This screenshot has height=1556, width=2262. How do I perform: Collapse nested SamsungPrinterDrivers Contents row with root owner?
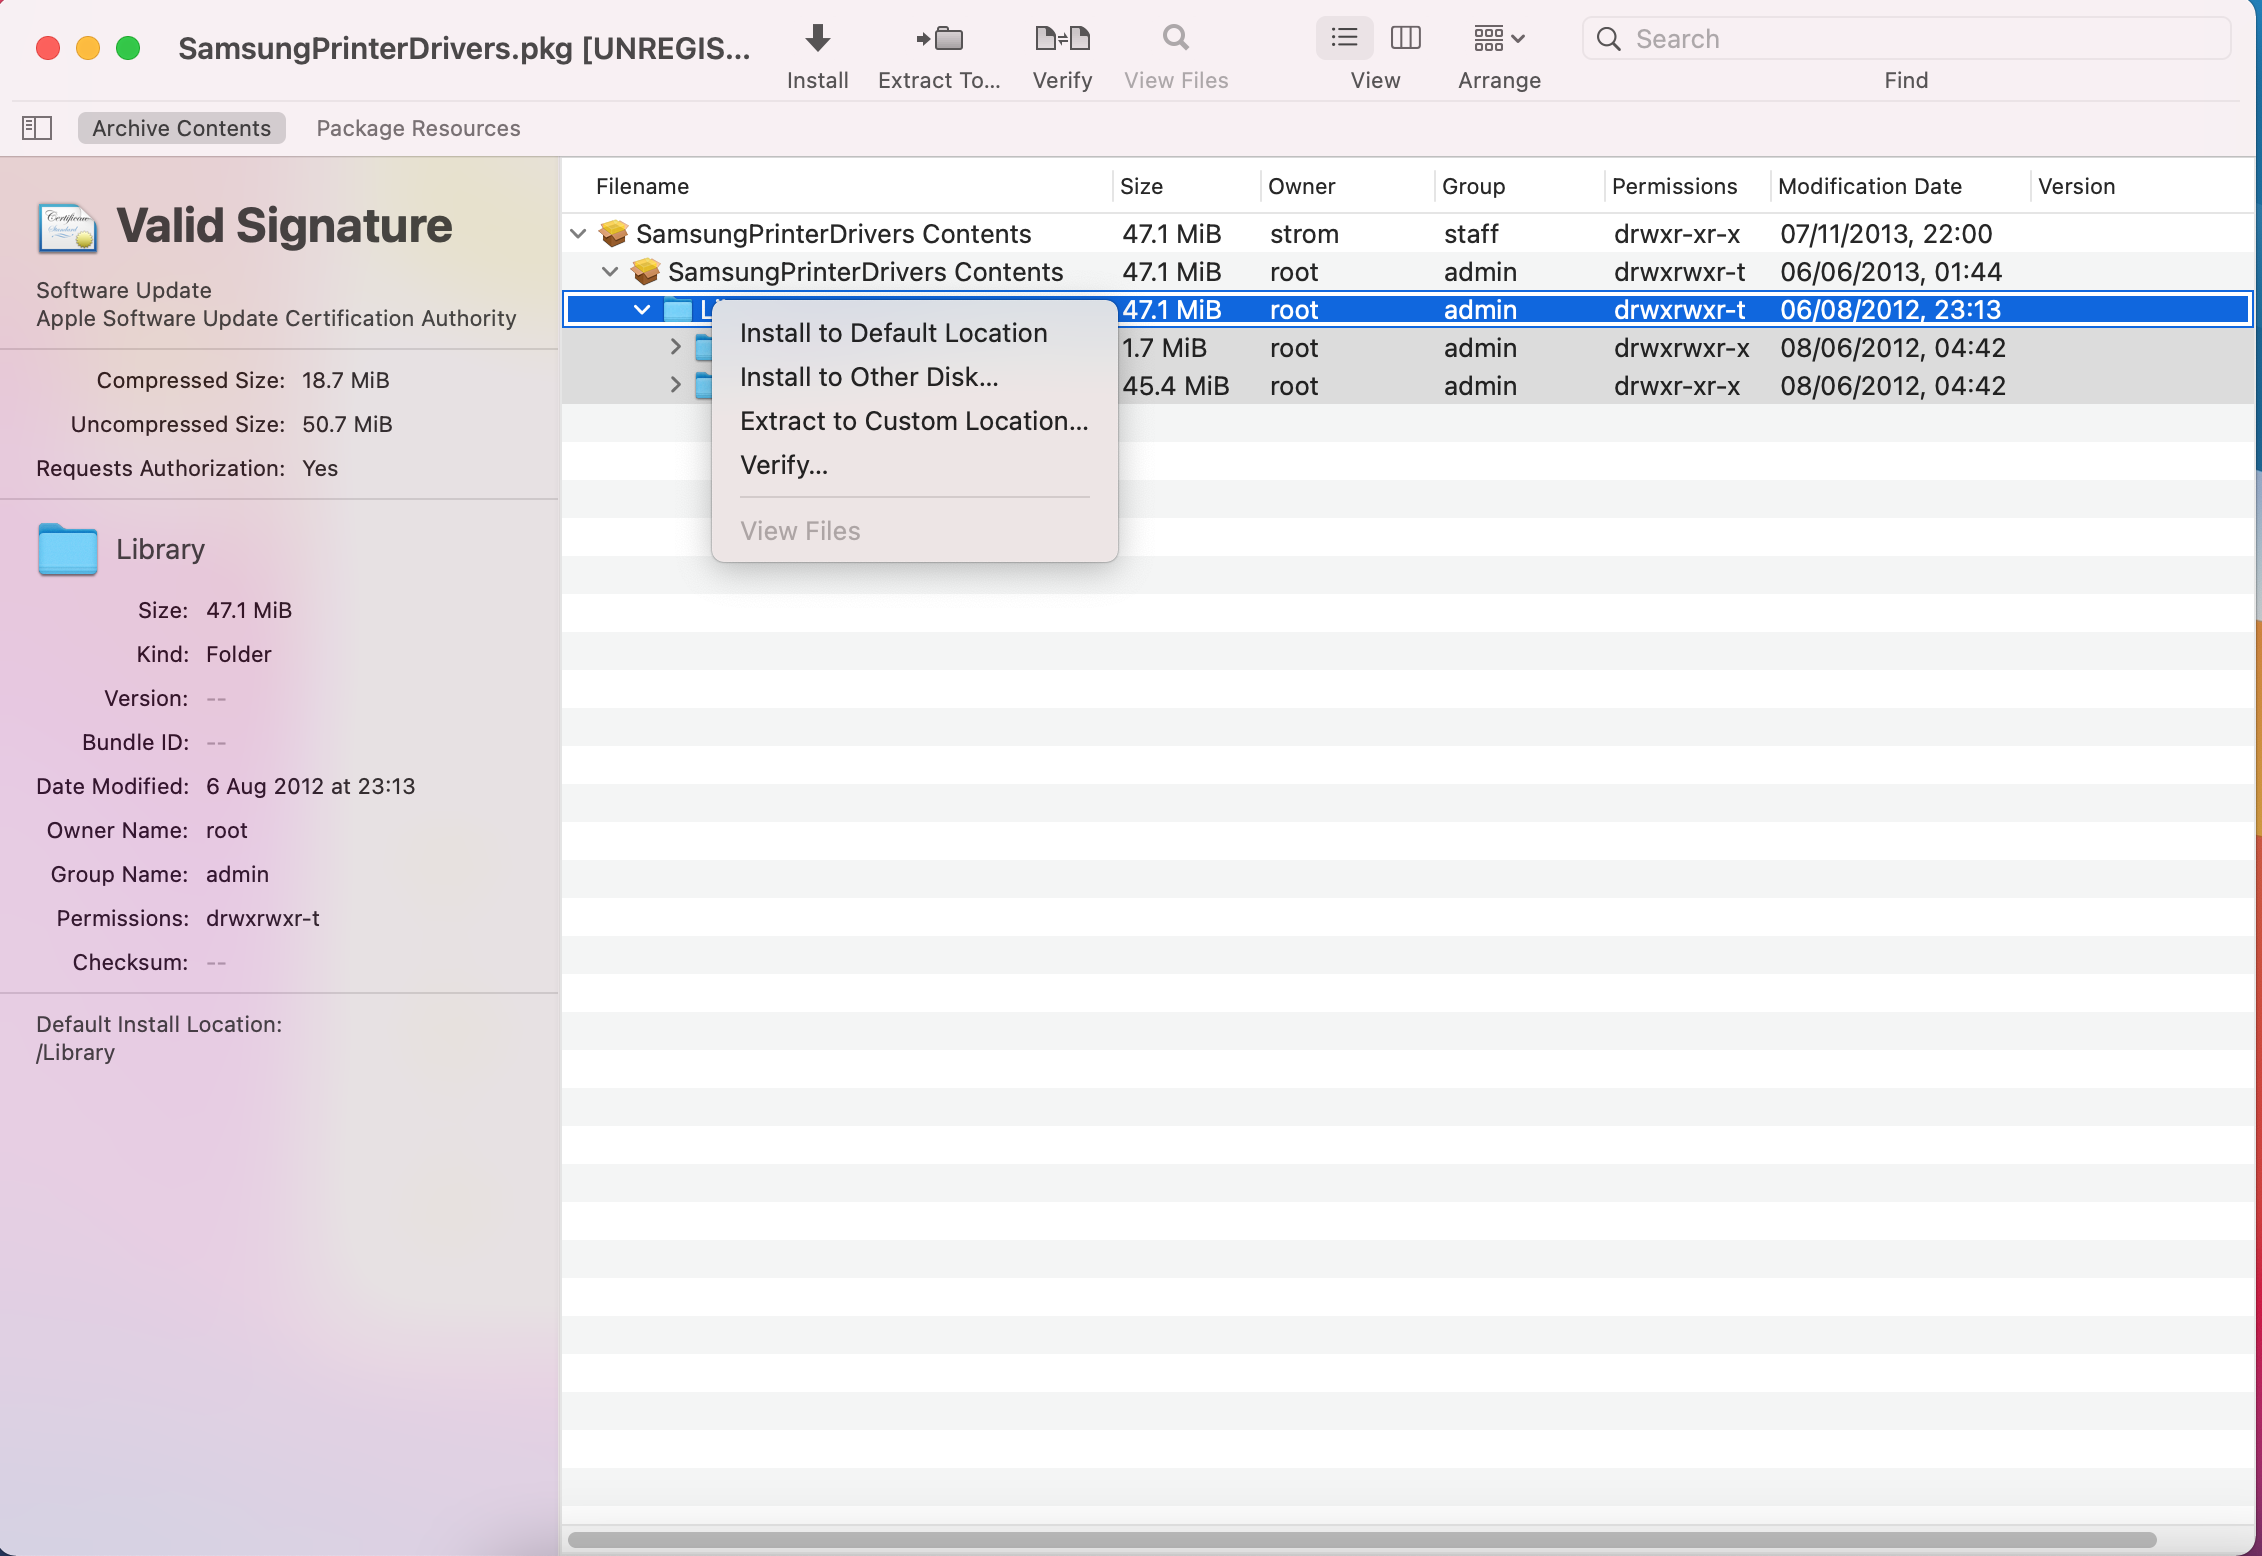[610, 272]
